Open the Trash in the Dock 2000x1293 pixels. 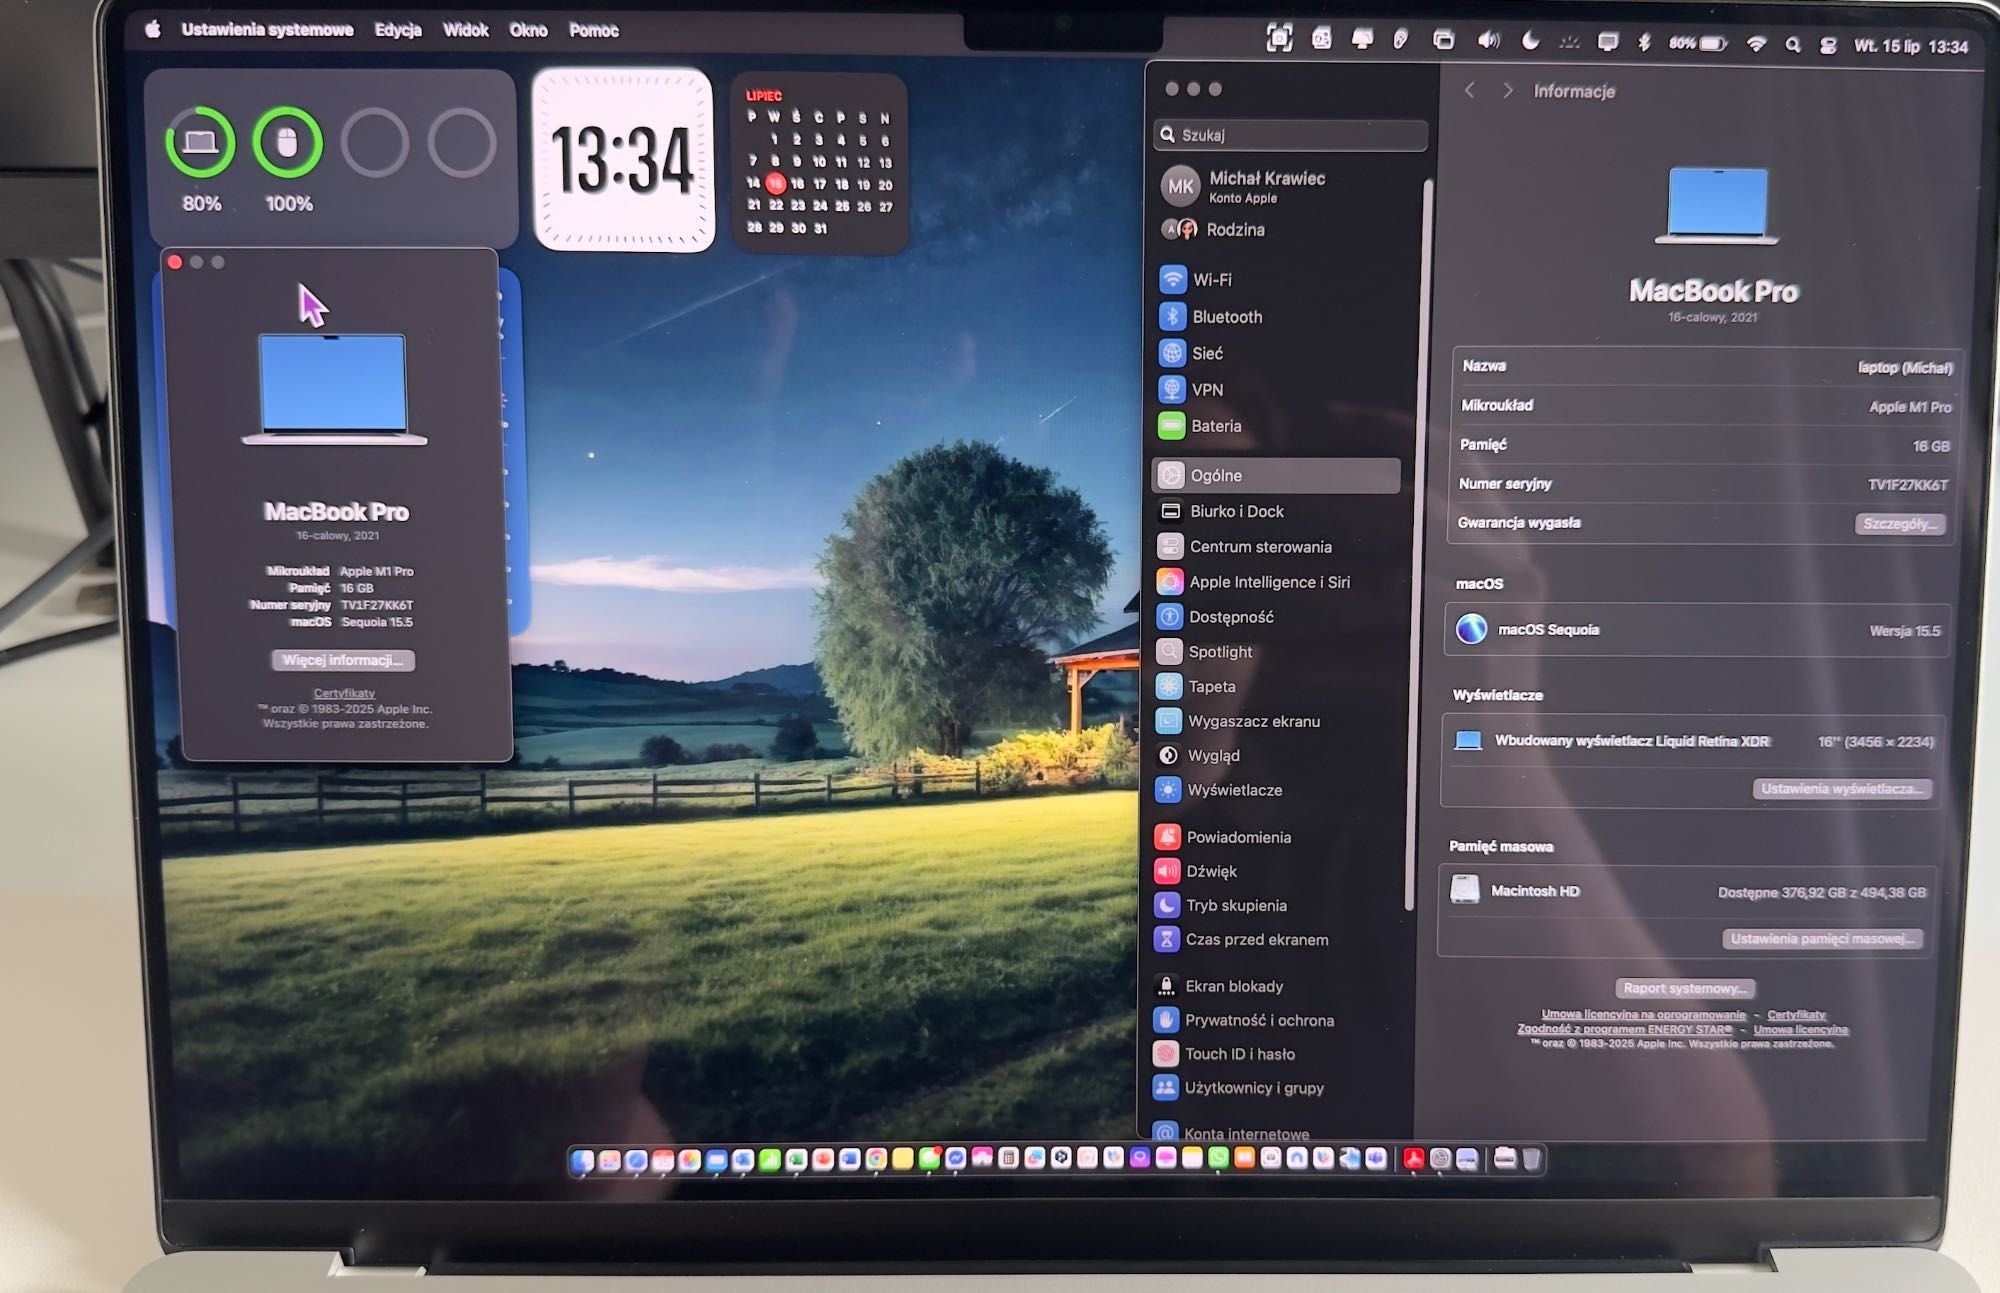click(1531, 1160)
